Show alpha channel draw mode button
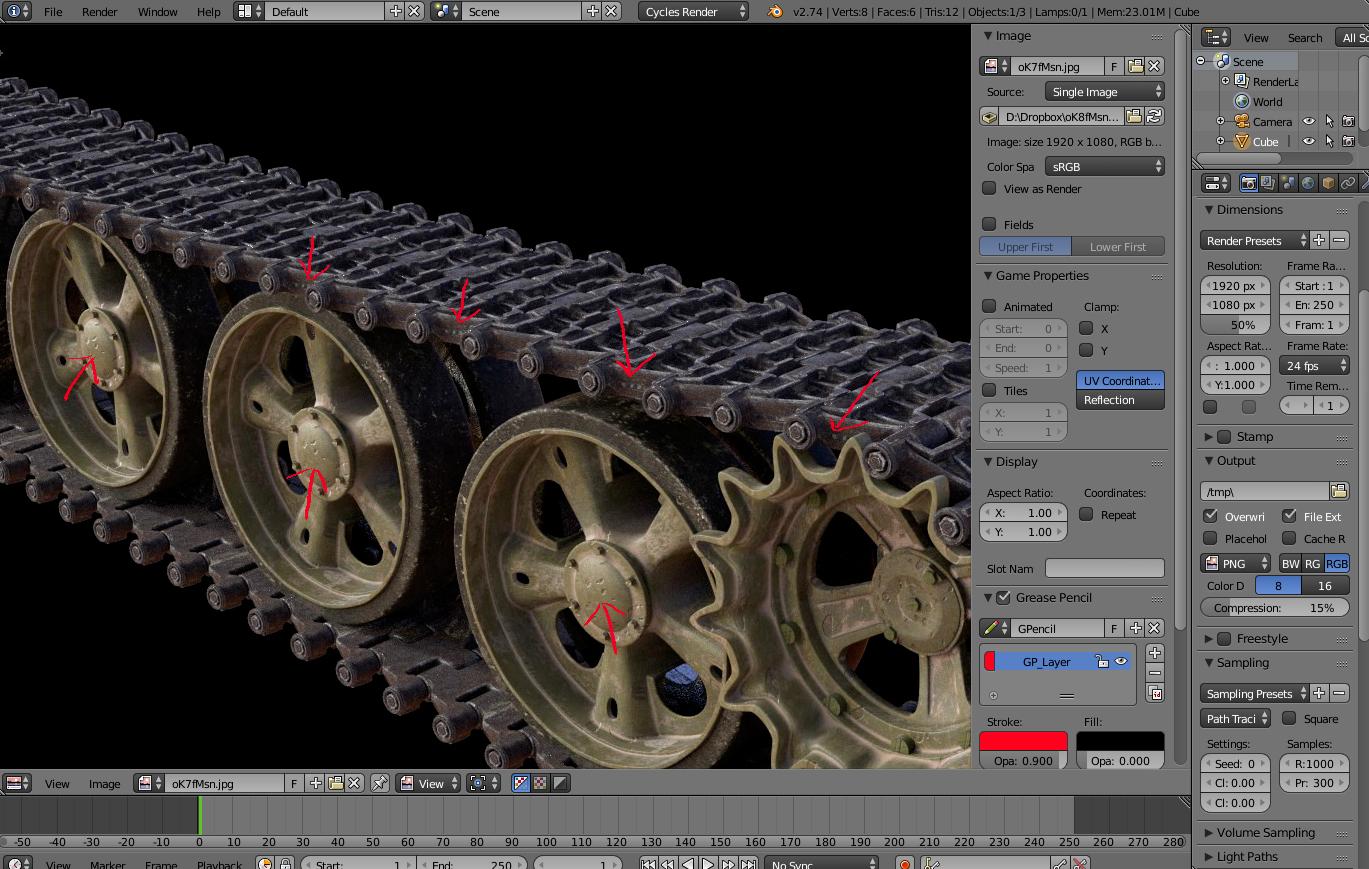 click(560, 783)
